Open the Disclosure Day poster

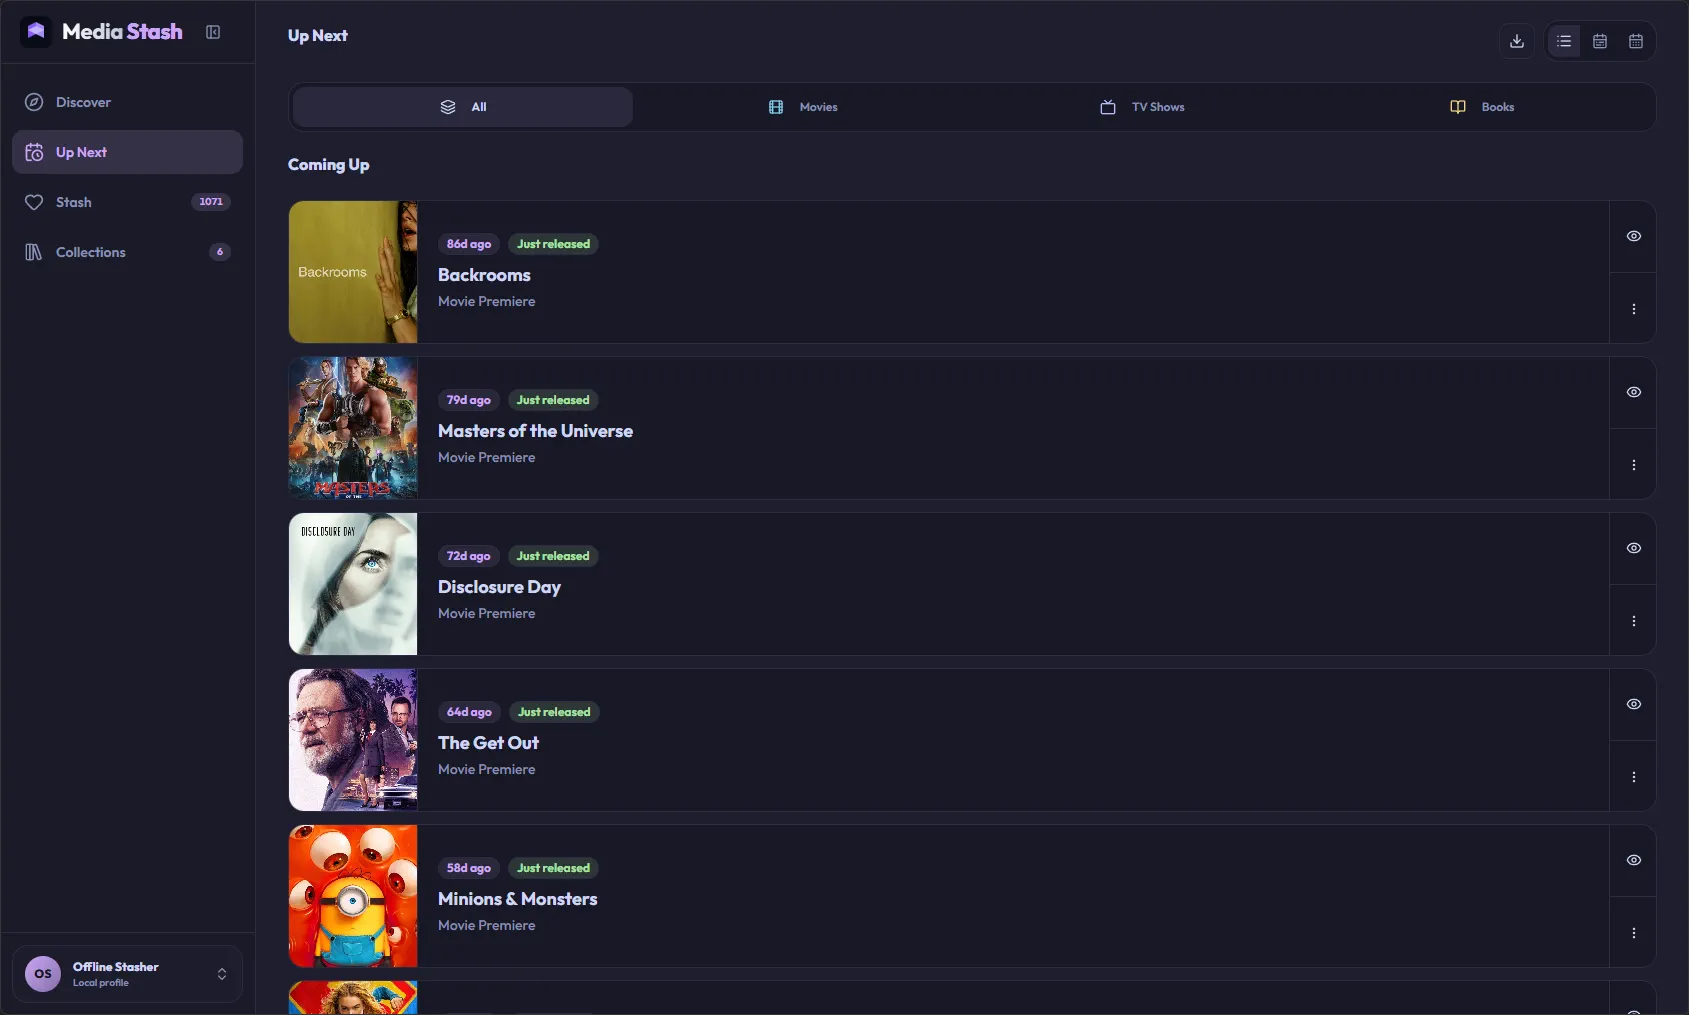[x=353, y=584]
